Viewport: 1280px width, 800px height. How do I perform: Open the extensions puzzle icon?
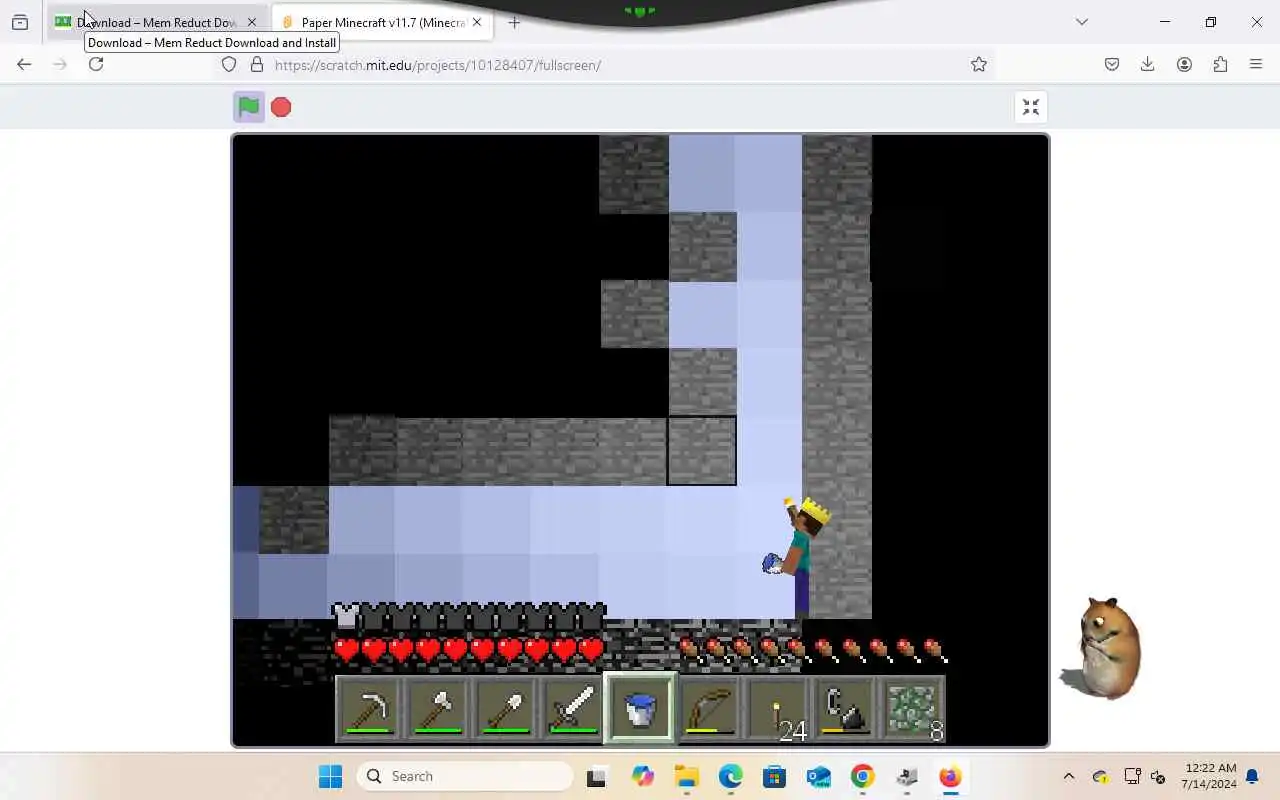(x=1220, y=64)
